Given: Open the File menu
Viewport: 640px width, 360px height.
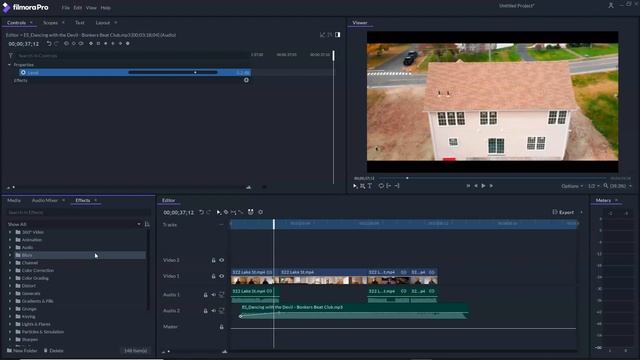Looking at the screenshot, I should (x=65, y=8).
